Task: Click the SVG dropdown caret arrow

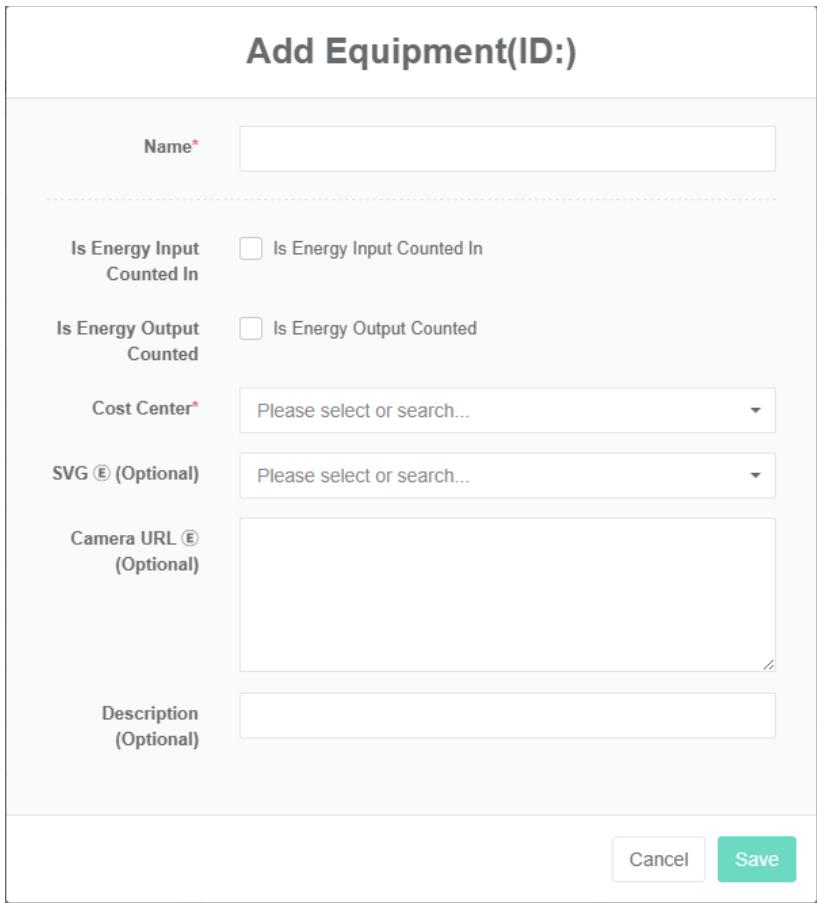Action: [755, 476]
